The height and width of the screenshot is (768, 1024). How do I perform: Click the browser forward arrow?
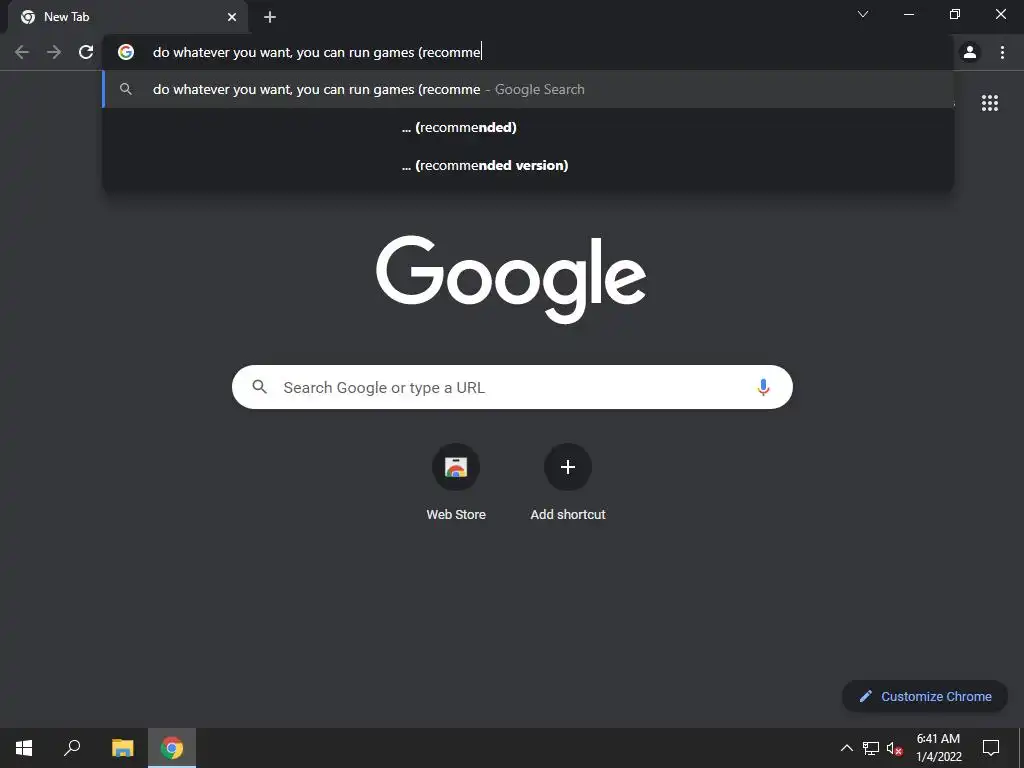(54, 52)
